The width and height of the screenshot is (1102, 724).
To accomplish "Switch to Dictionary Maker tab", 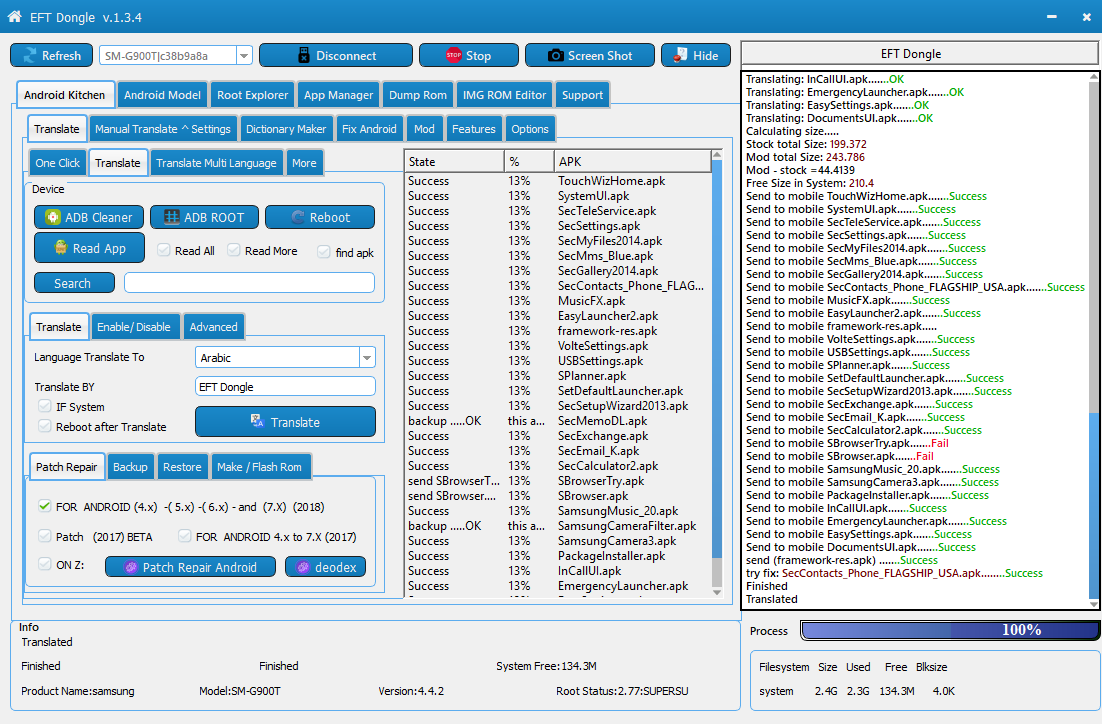I will [286, 129].
